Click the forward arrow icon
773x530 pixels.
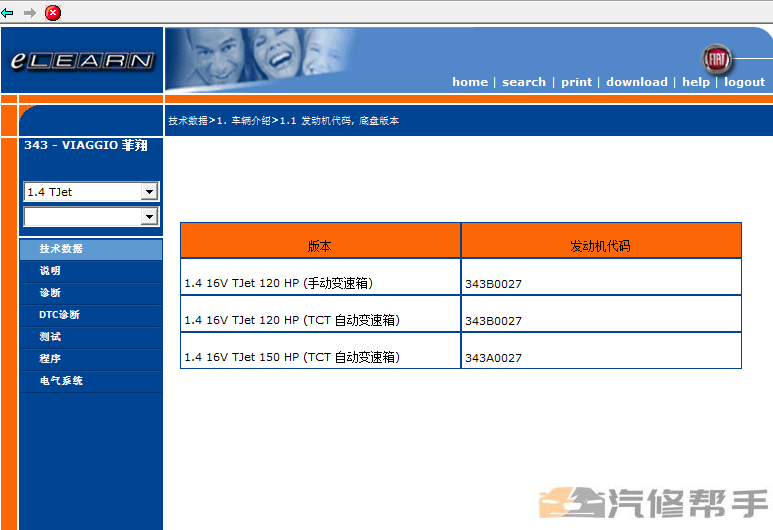click(x=30, y=12)
